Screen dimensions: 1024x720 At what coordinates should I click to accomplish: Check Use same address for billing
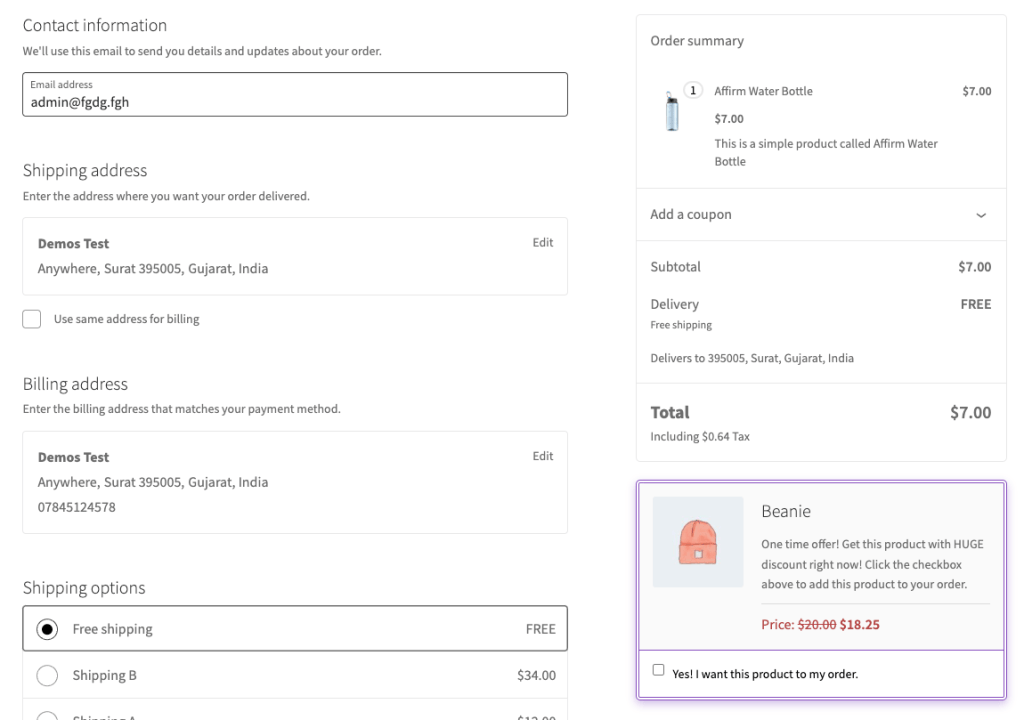(31, 319)
